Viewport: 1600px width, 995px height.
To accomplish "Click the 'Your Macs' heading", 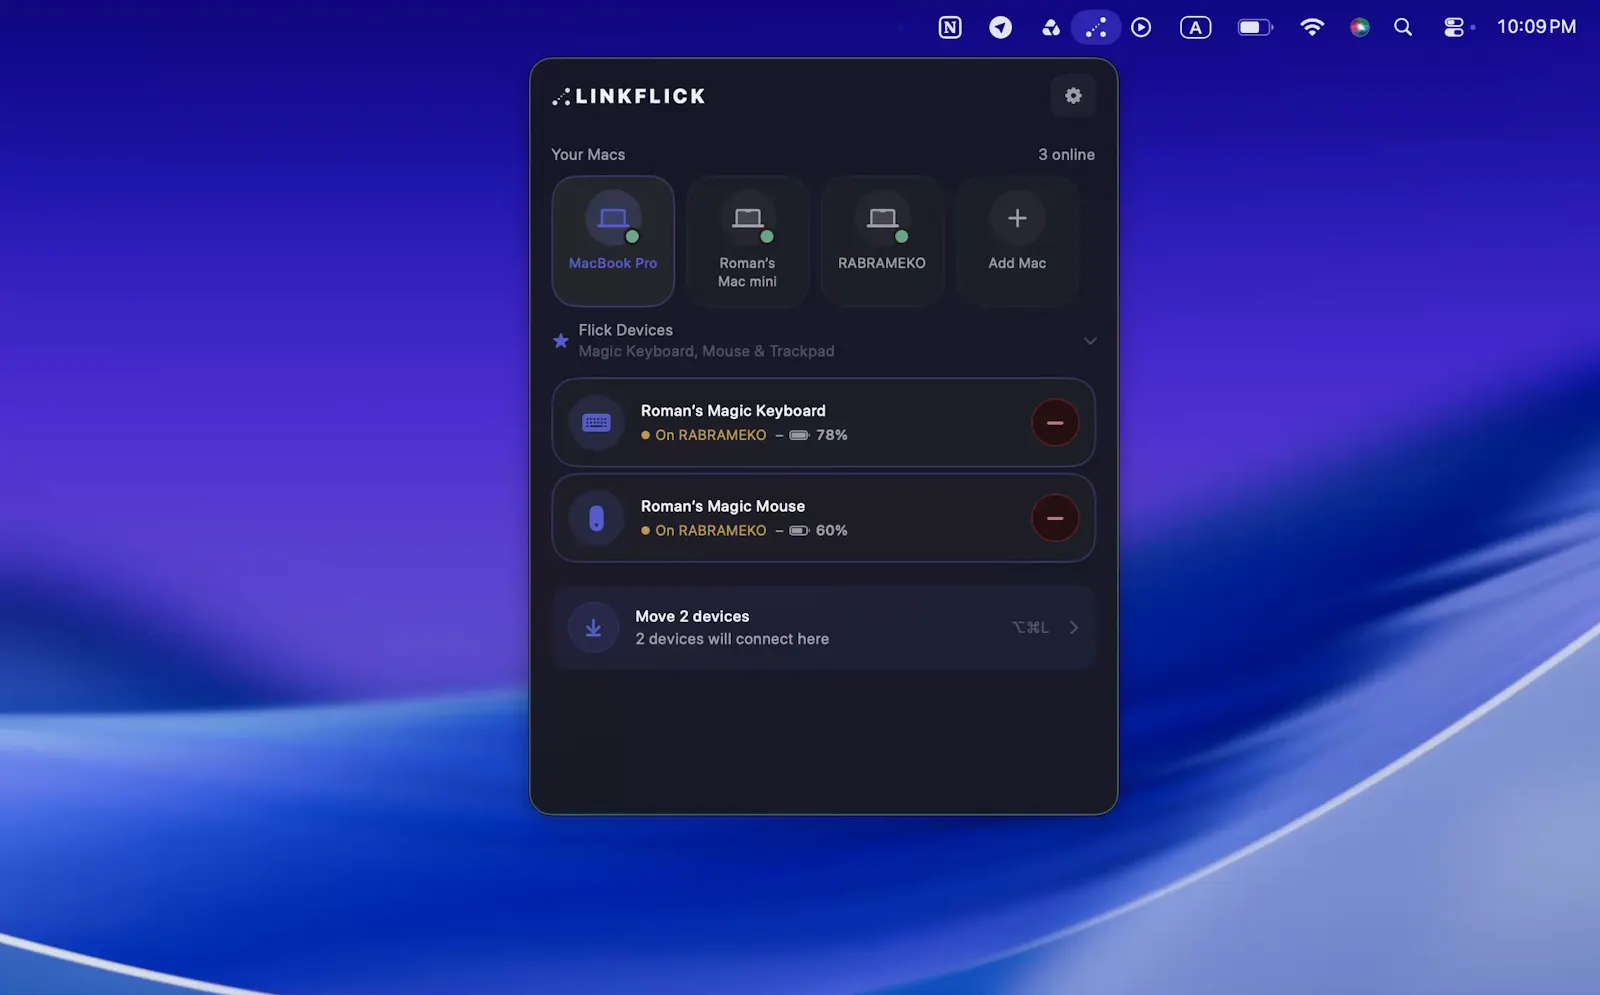I will point(588,154).
